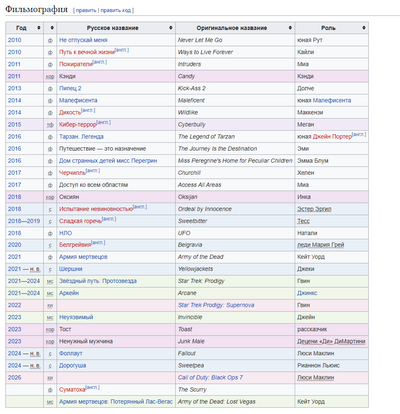Click the 'Джейн Портер' role link
This screenshot has width=400, height=414.
click(332, 137)
